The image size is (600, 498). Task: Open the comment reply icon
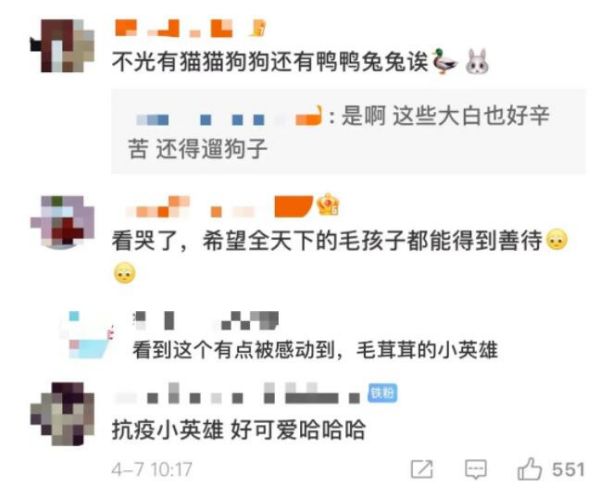tap(476, 469)
